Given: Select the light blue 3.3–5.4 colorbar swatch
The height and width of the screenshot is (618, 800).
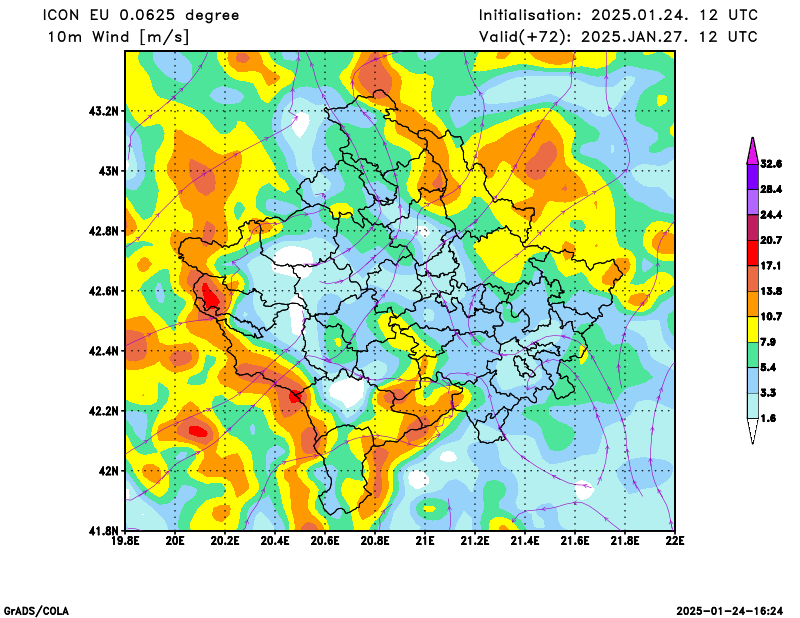Looking at the screenshot, I should pos(753,381).
